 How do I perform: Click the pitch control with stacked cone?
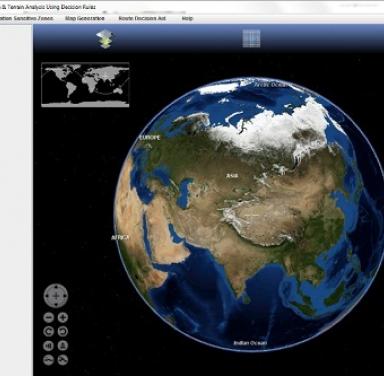click(x=63, y=346)
